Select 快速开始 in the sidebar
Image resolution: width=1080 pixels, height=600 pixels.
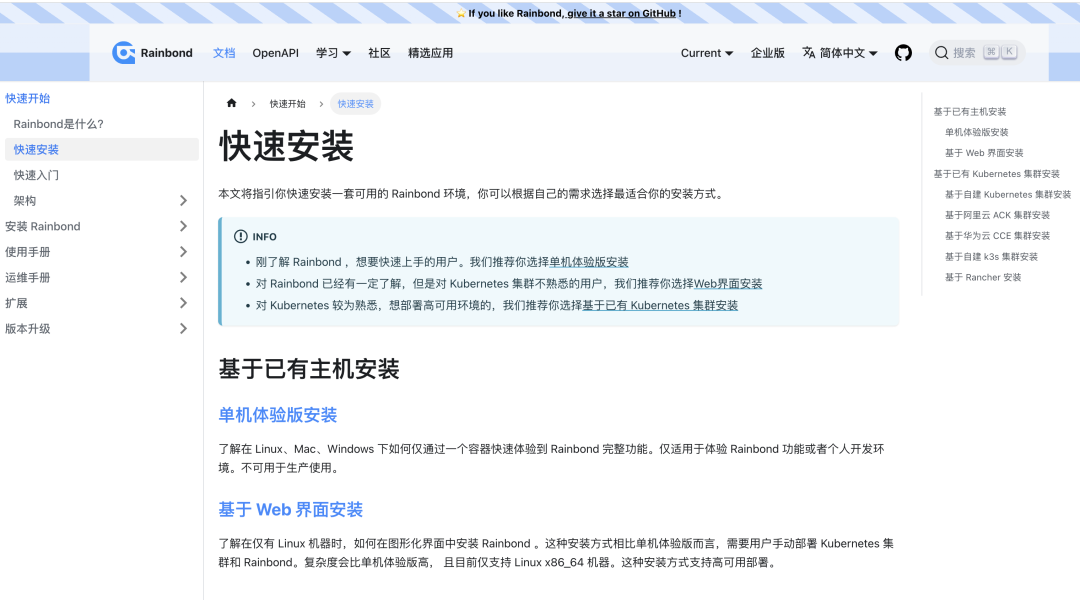pyautogui.click(x=28, y=99)
